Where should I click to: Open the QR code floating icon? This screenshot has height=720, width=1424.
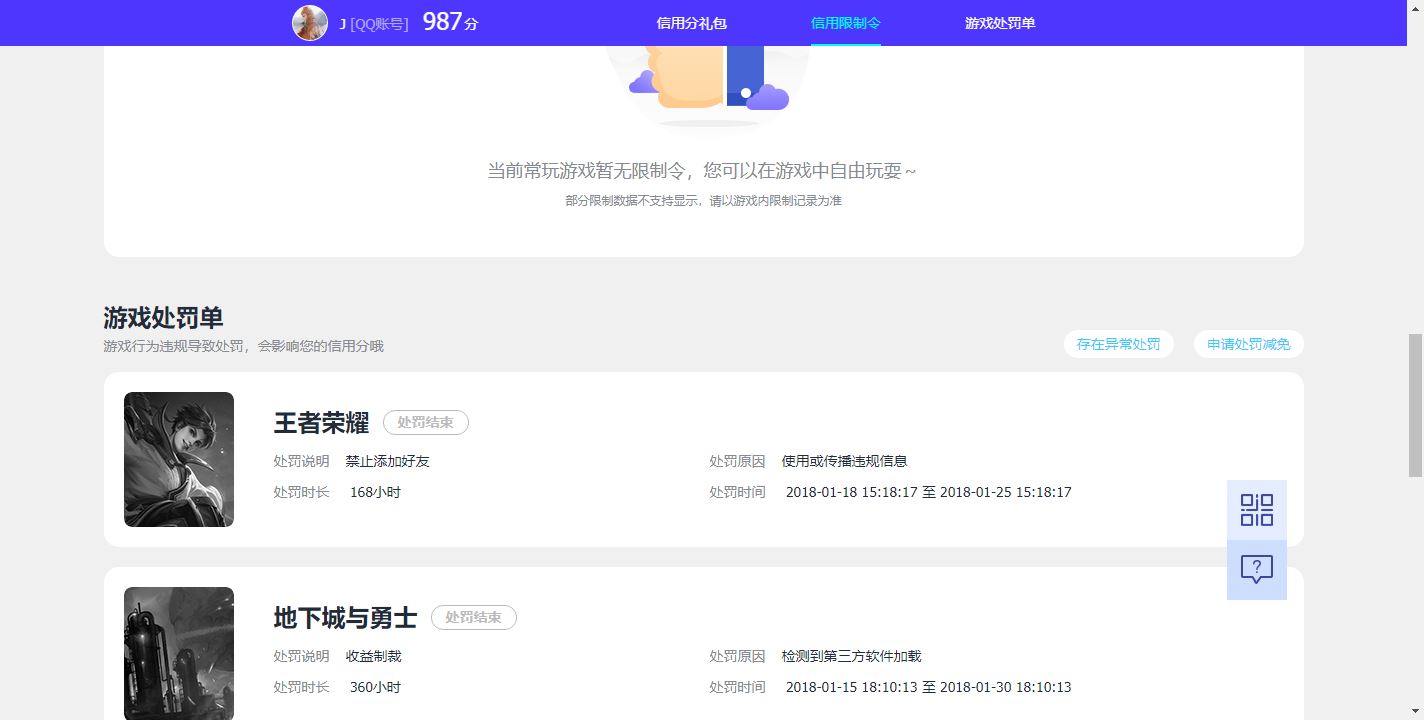(1256, 510)
